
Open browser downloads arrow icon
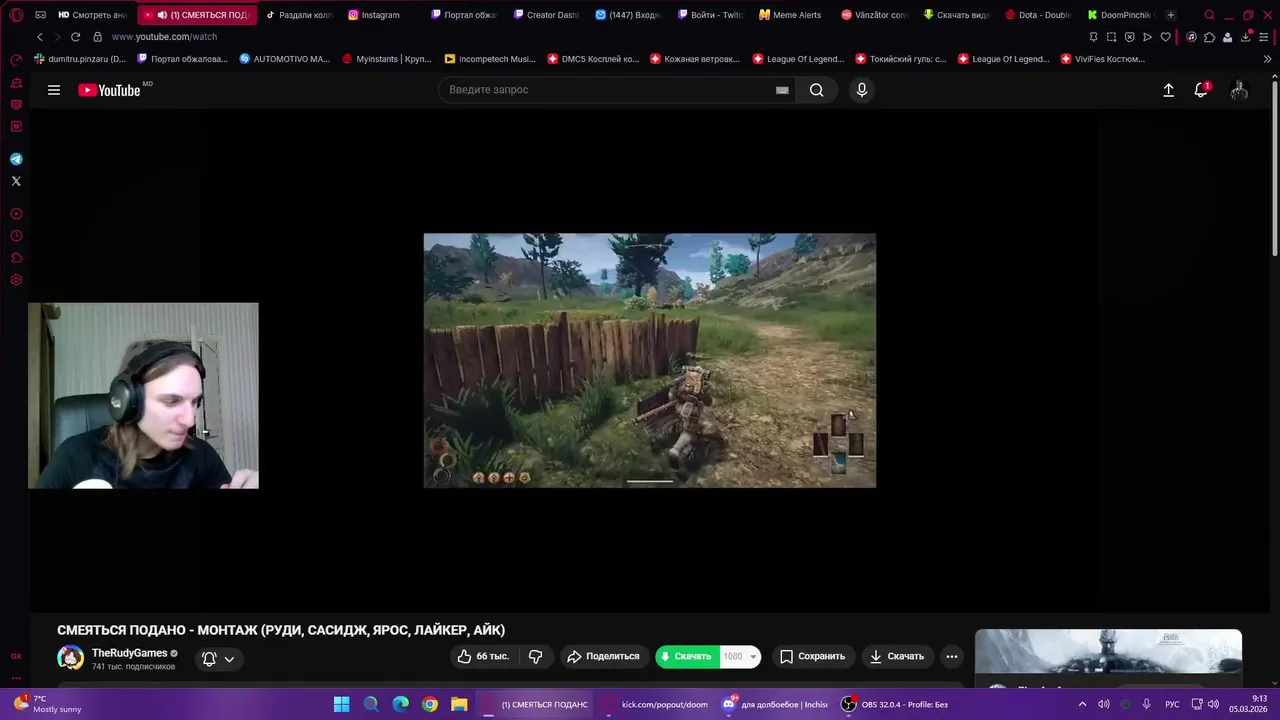[x=1247, y=37]
